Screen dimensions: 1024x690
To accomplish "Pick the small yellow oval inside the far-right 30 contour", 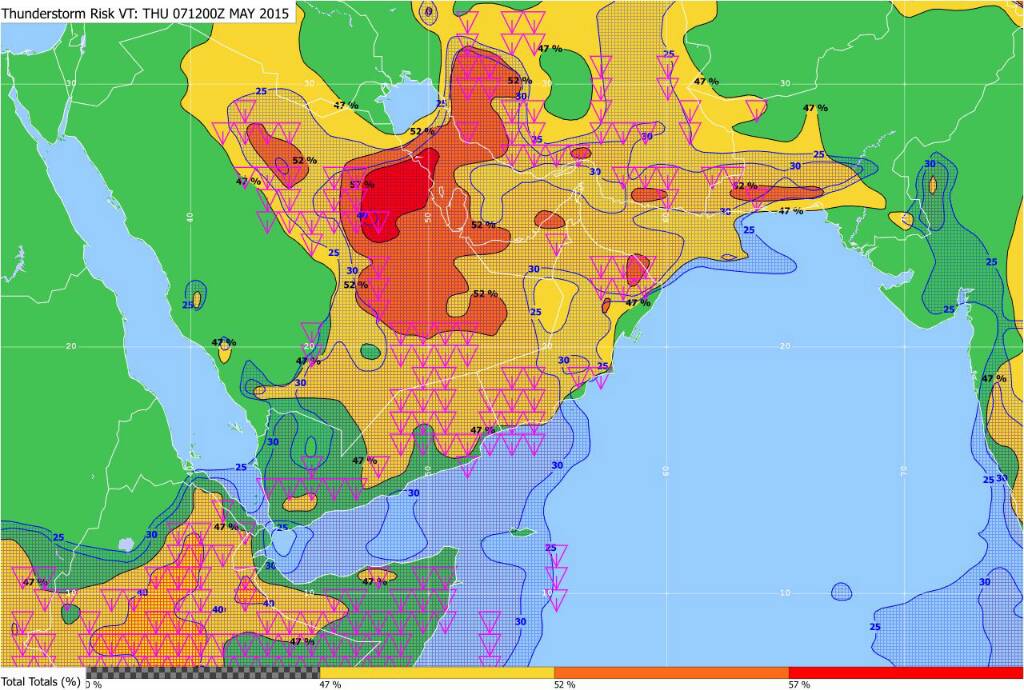I will click(x=932, y=184).
